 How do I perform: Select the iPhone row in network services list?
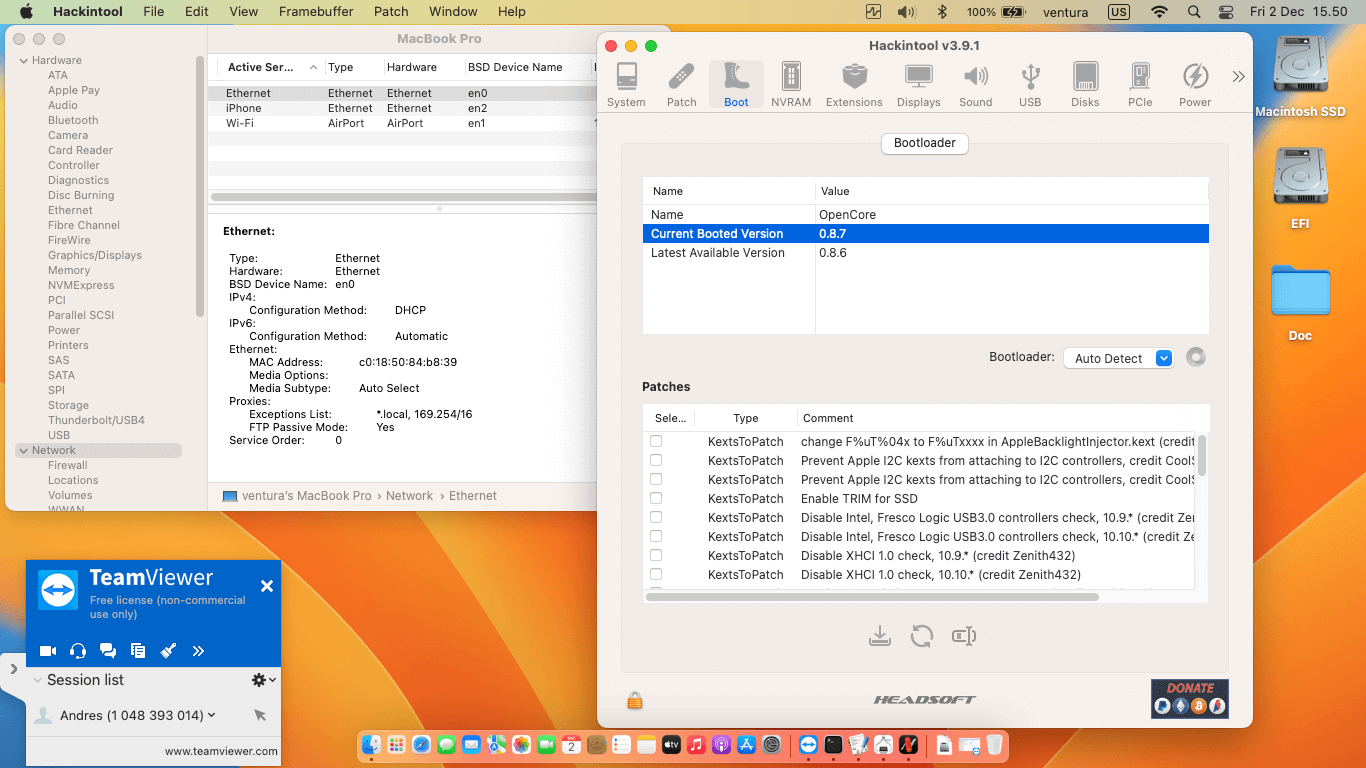402,108
